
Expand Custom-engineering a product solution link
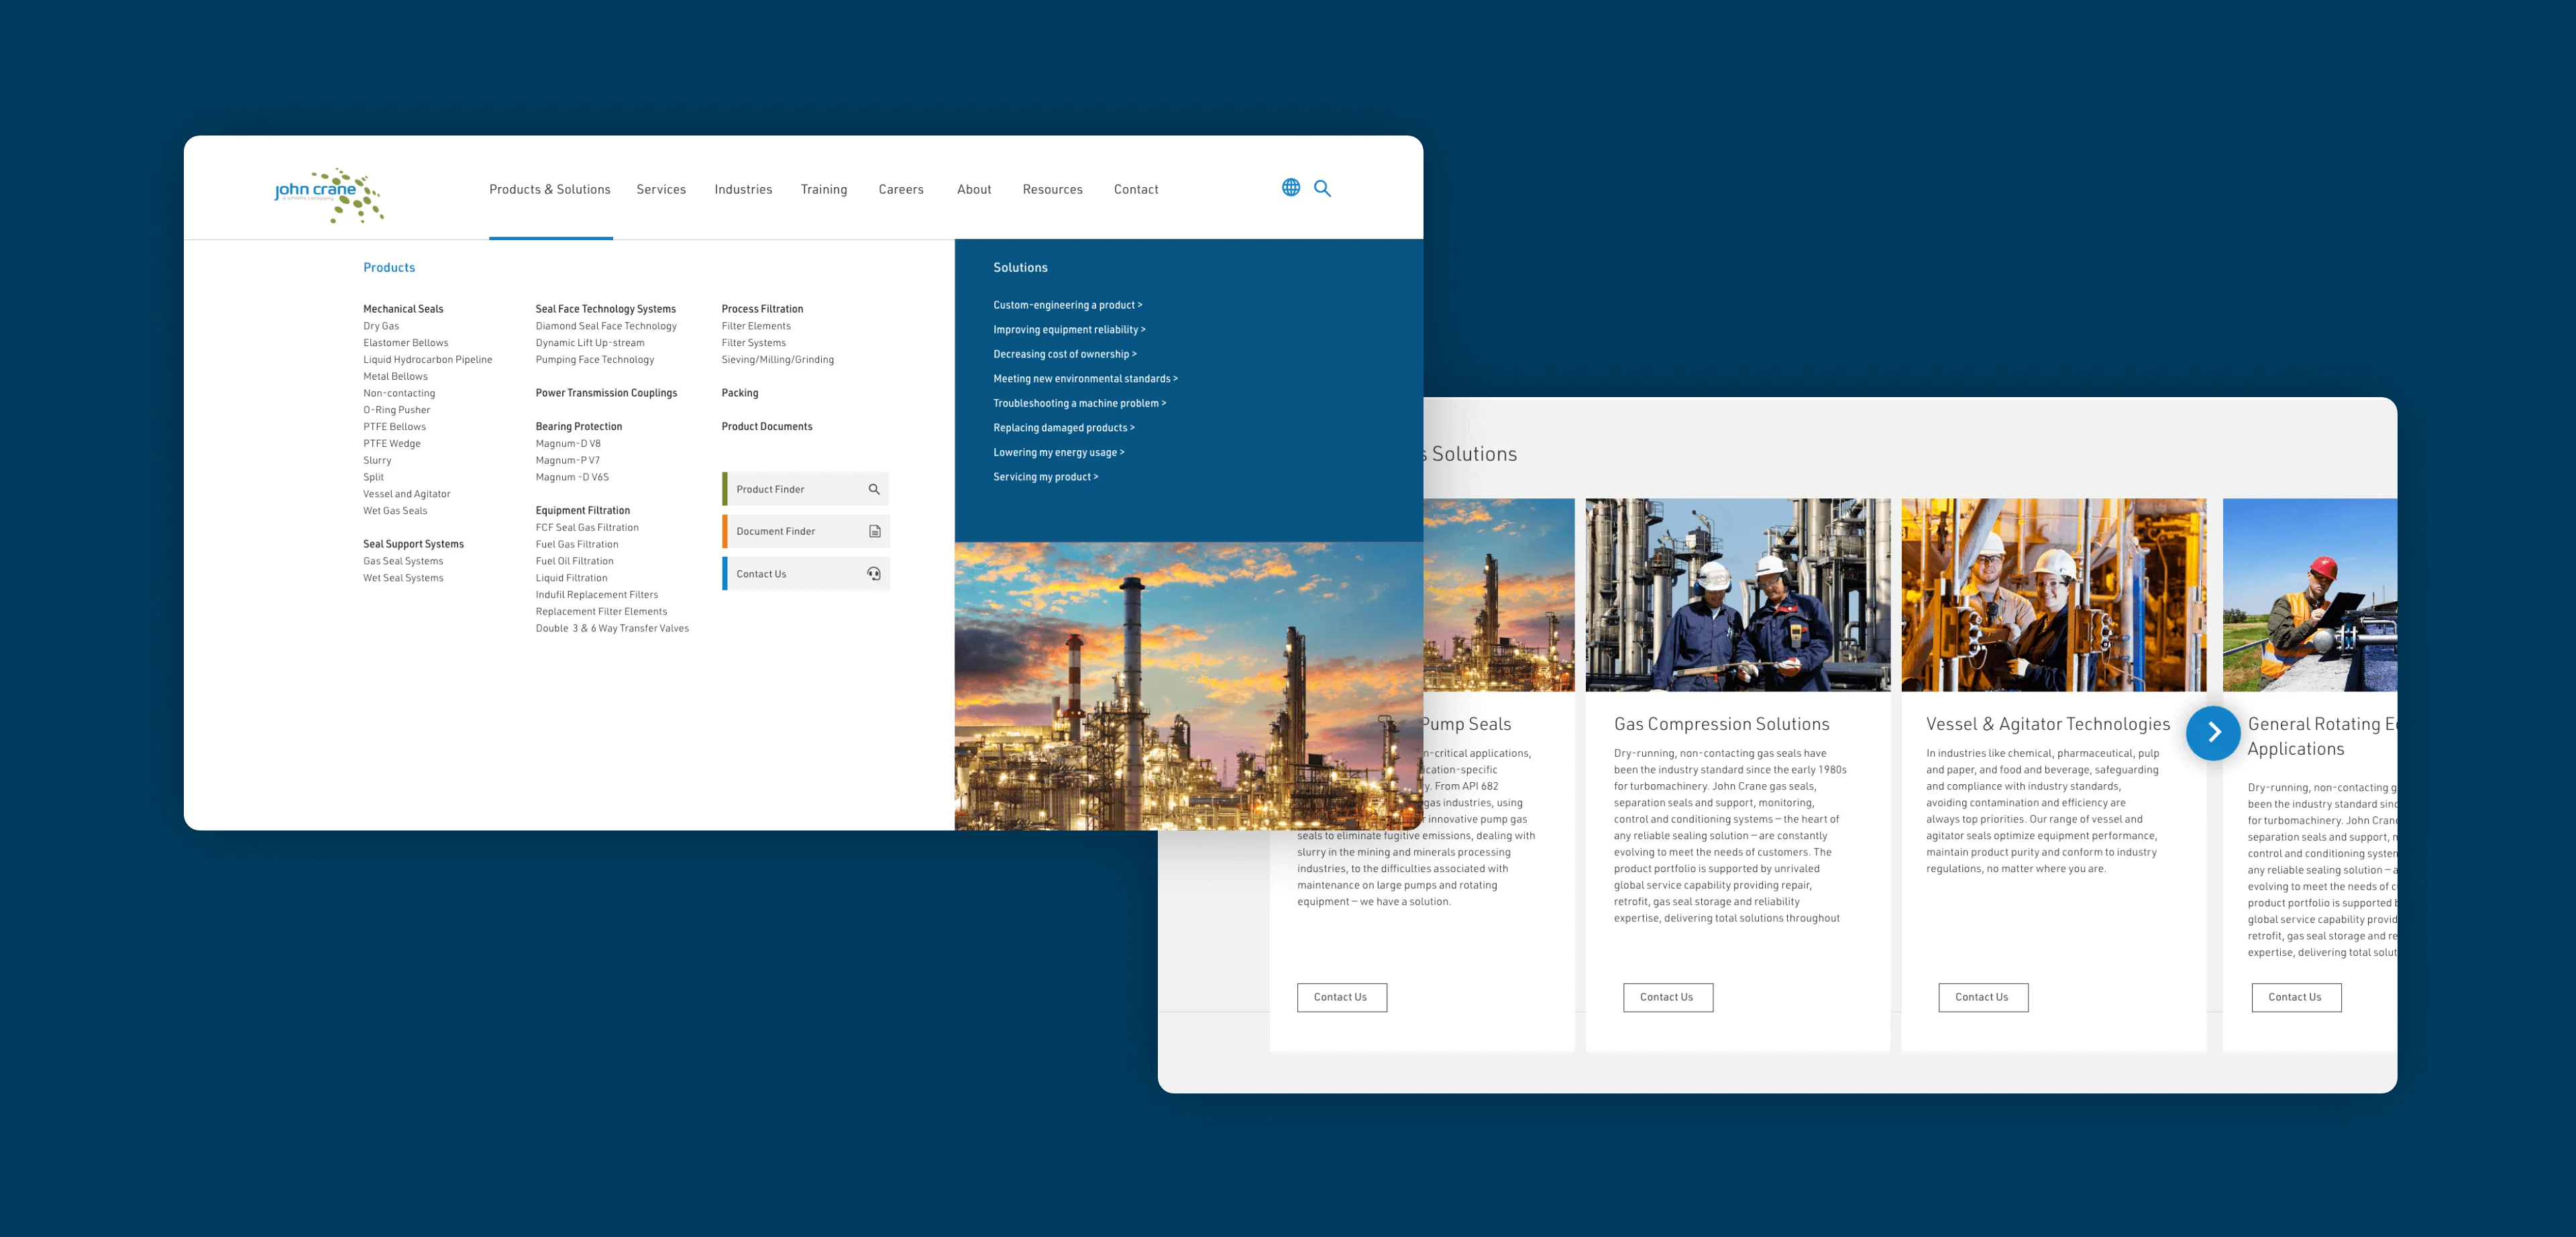click(x=1067, y=305)
